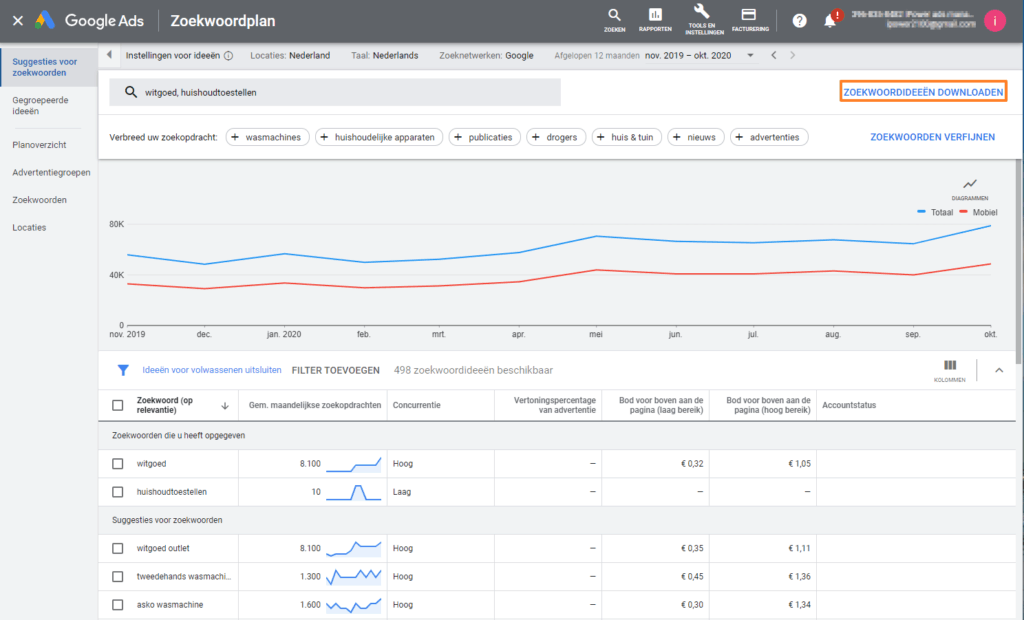Image resolution: width=1024 pixels, height=620 pixels.
Task: Add drogers suggestion chip
Action: coord(556,137)
